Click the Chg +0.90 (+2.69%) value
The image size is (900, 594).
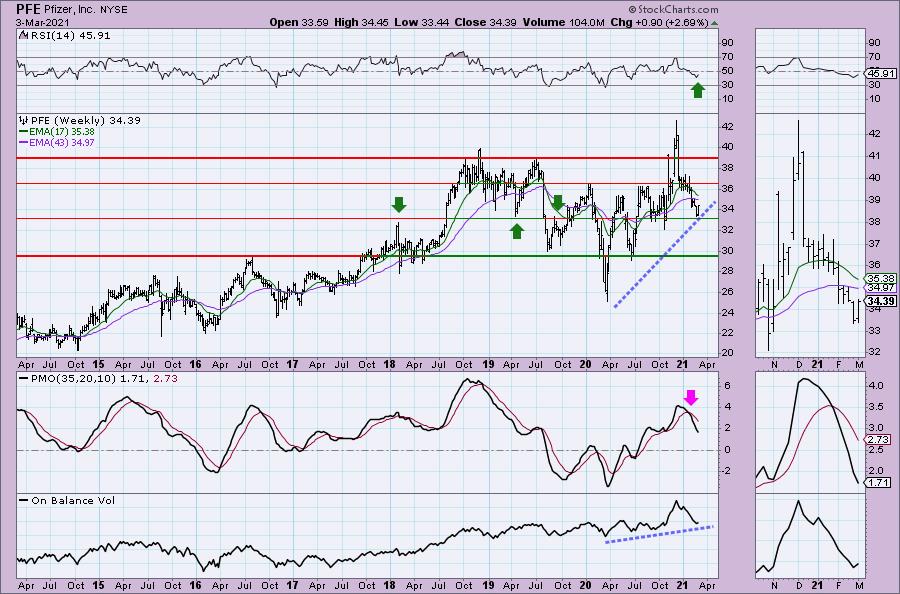[x=660, y=22]
